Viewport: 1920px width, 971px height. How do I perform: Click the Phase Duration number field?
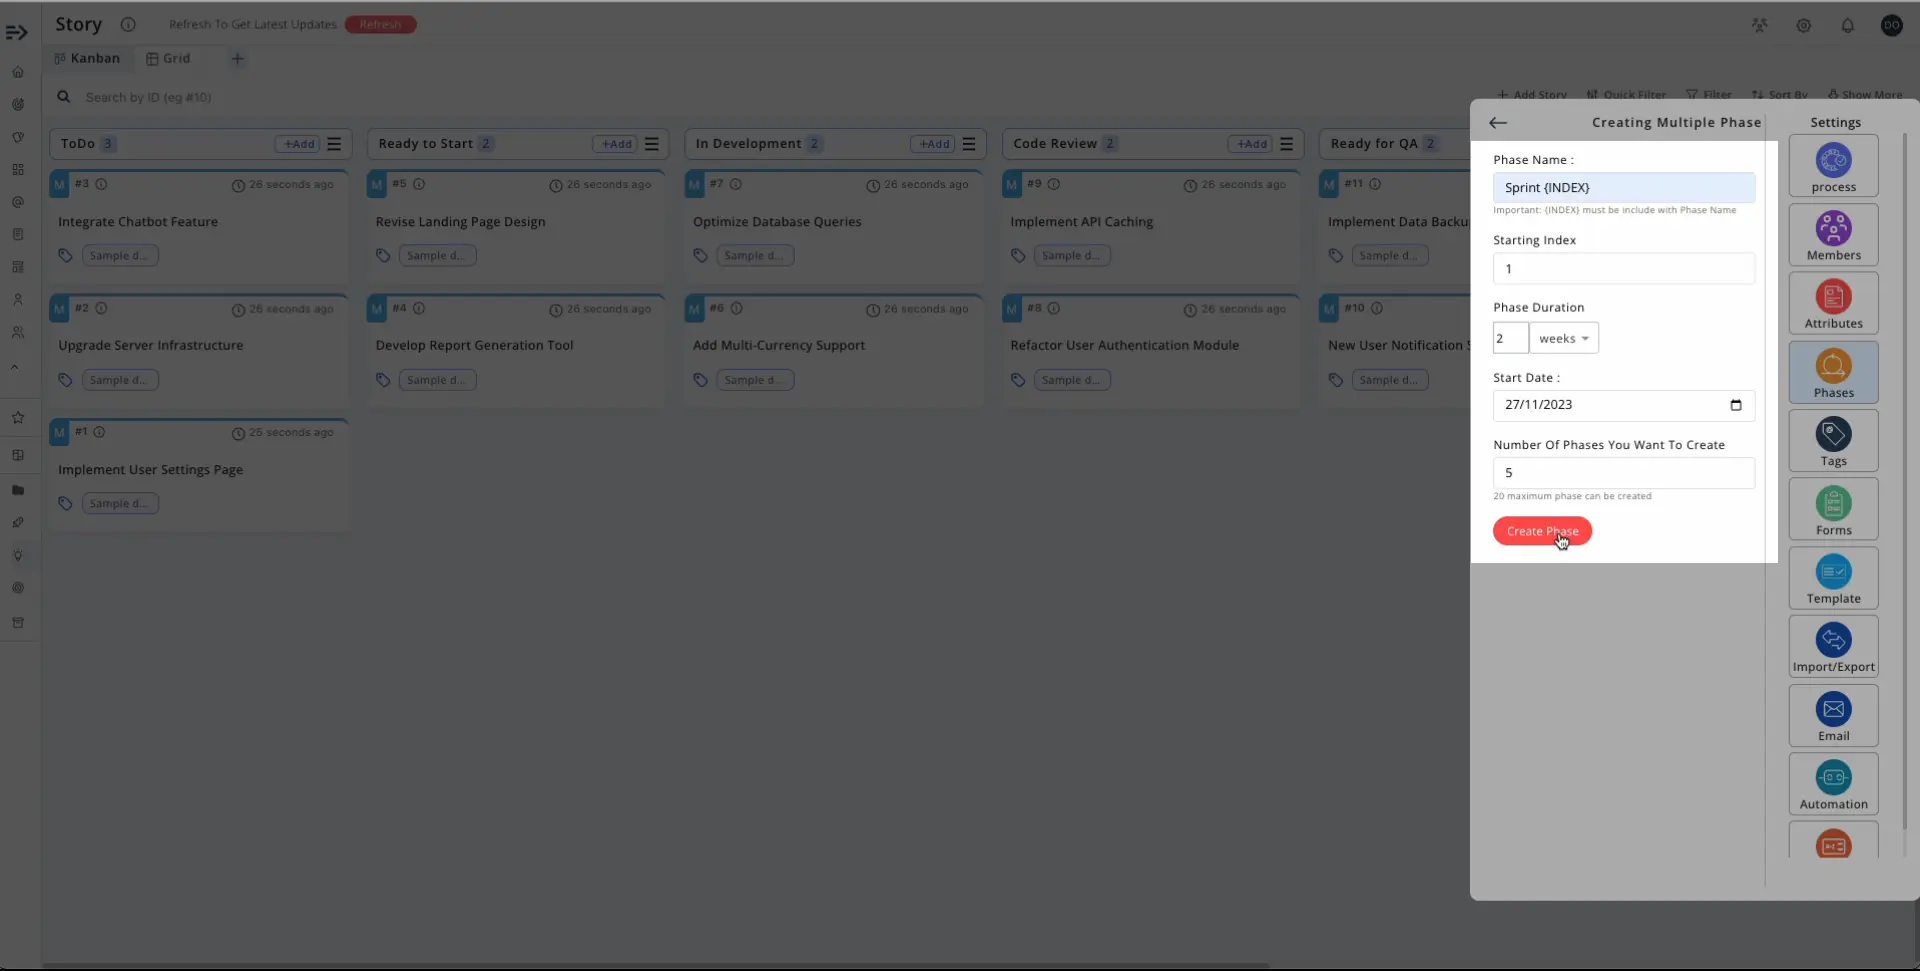1510,338
